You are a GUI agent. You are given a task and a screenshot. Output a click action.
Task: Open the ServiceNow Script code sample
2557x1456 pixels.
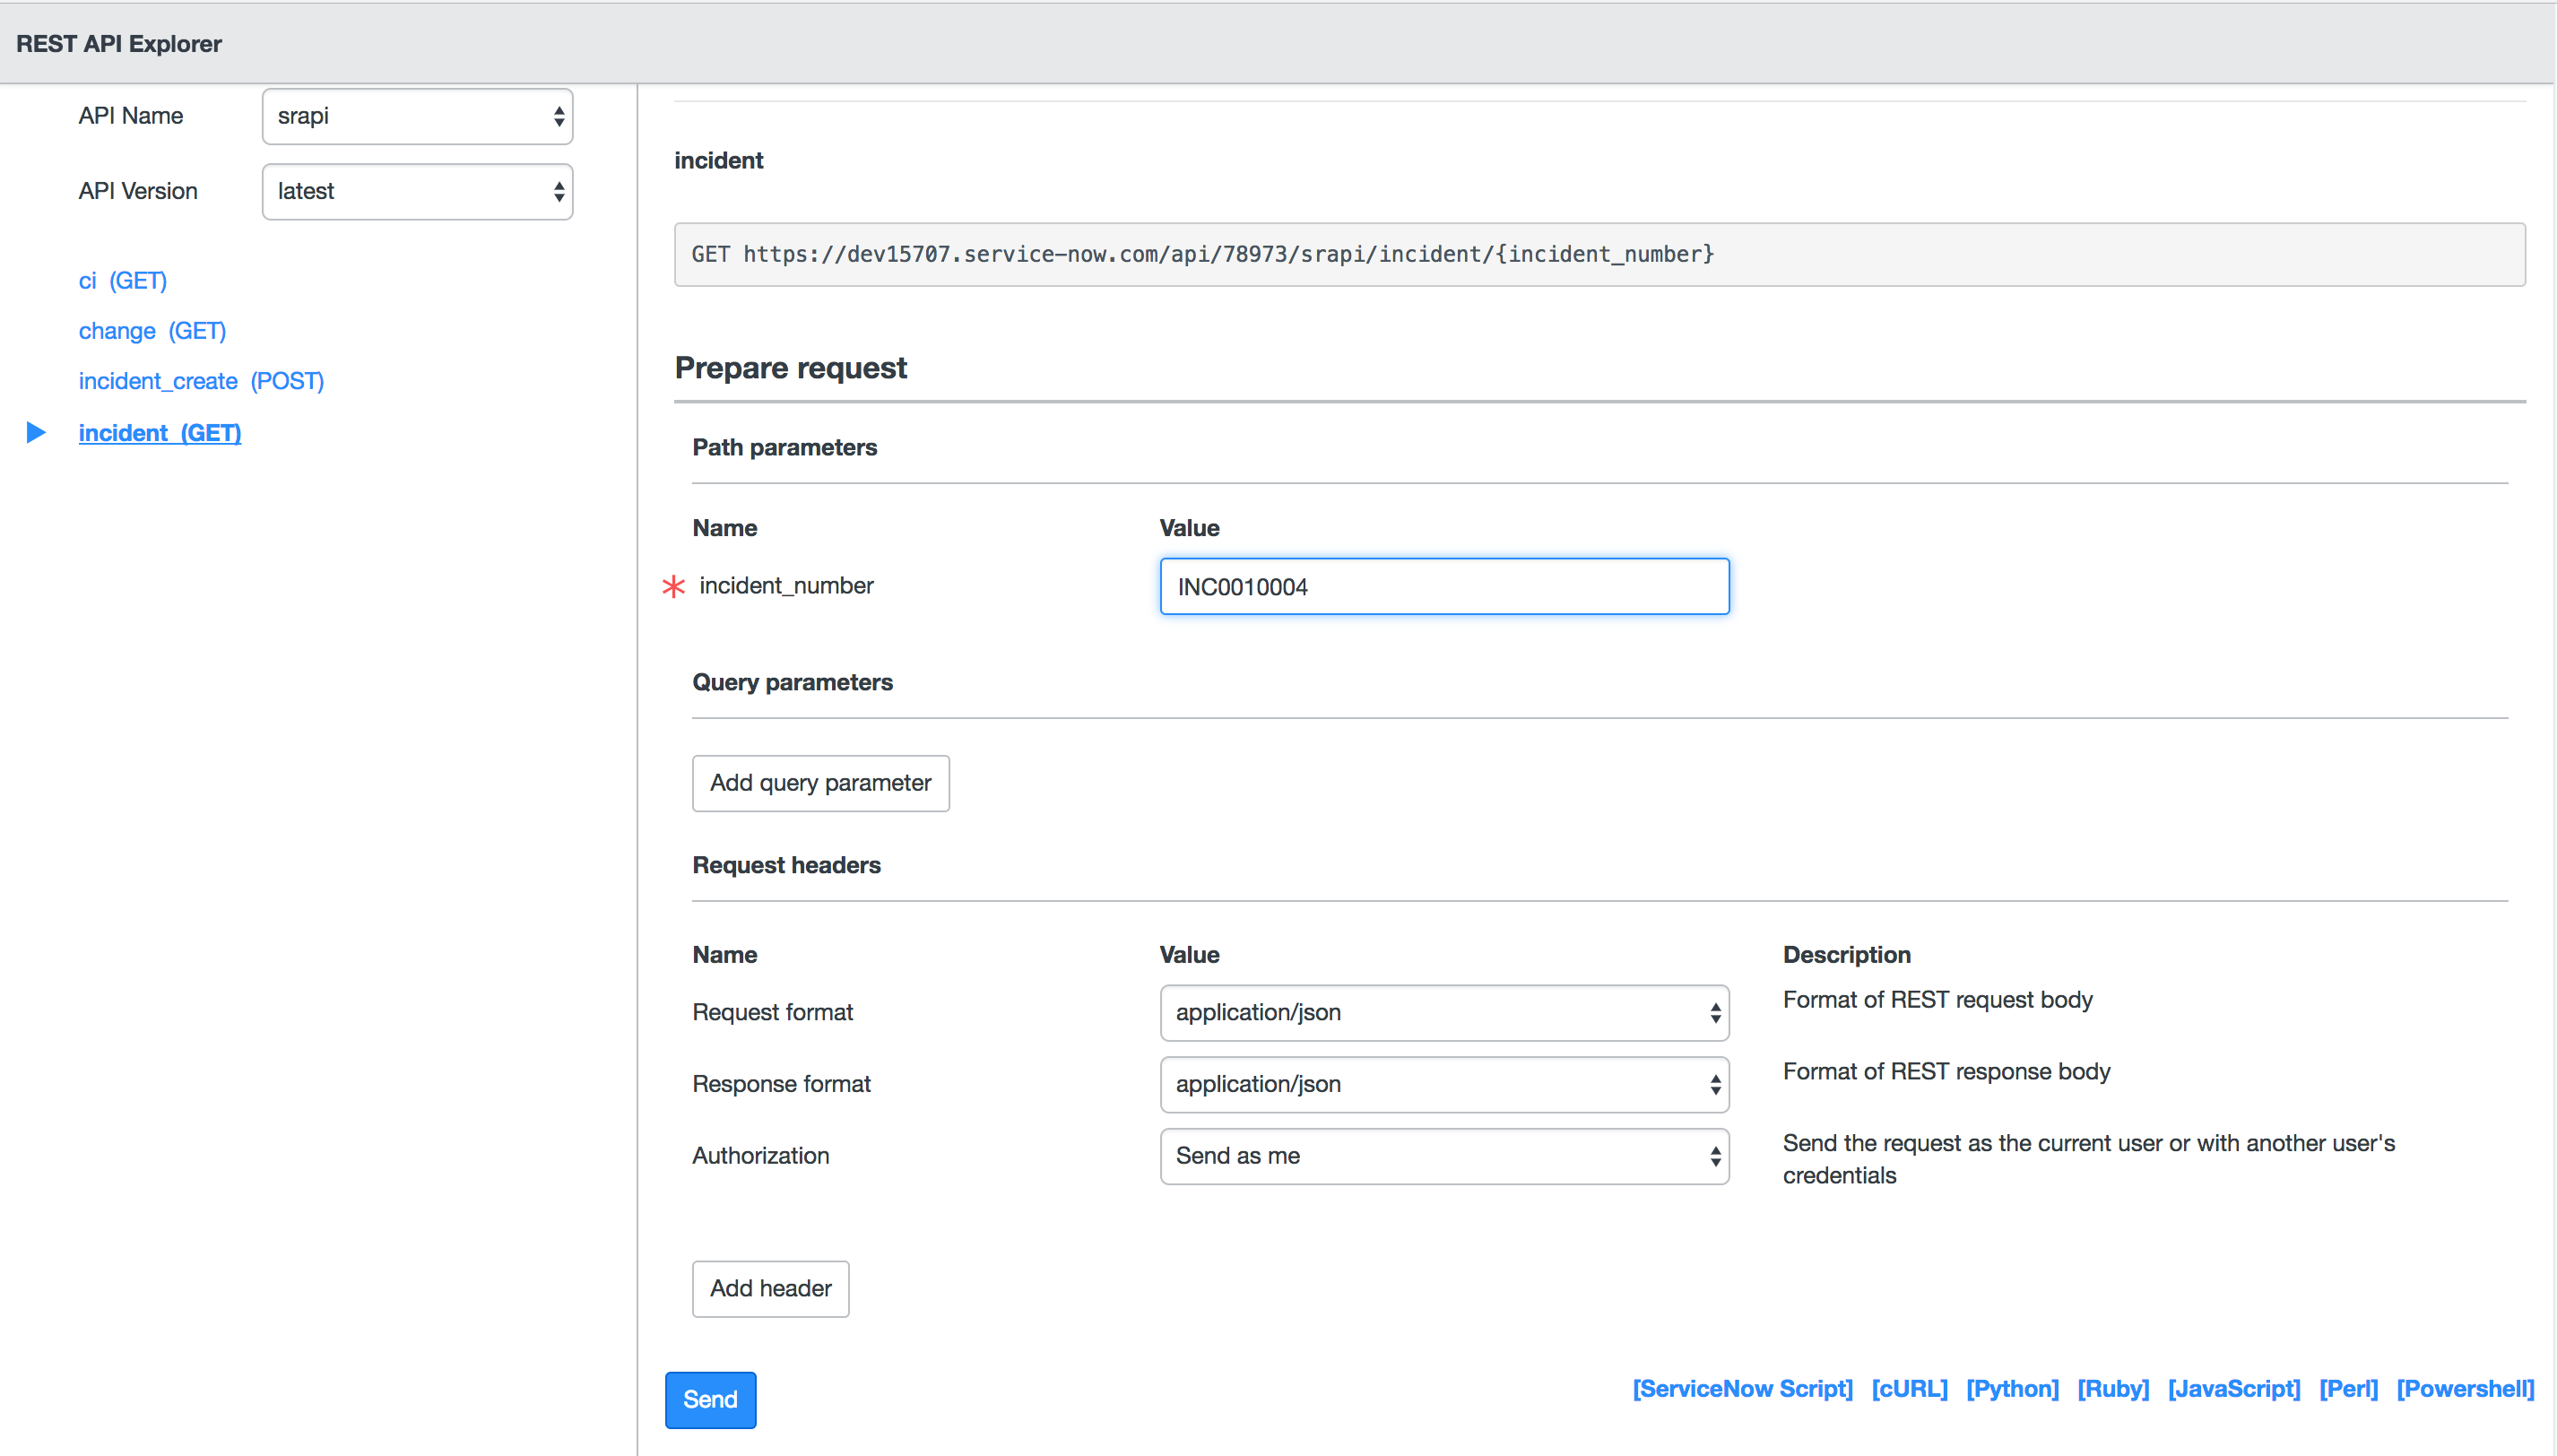(1742, 1388)
